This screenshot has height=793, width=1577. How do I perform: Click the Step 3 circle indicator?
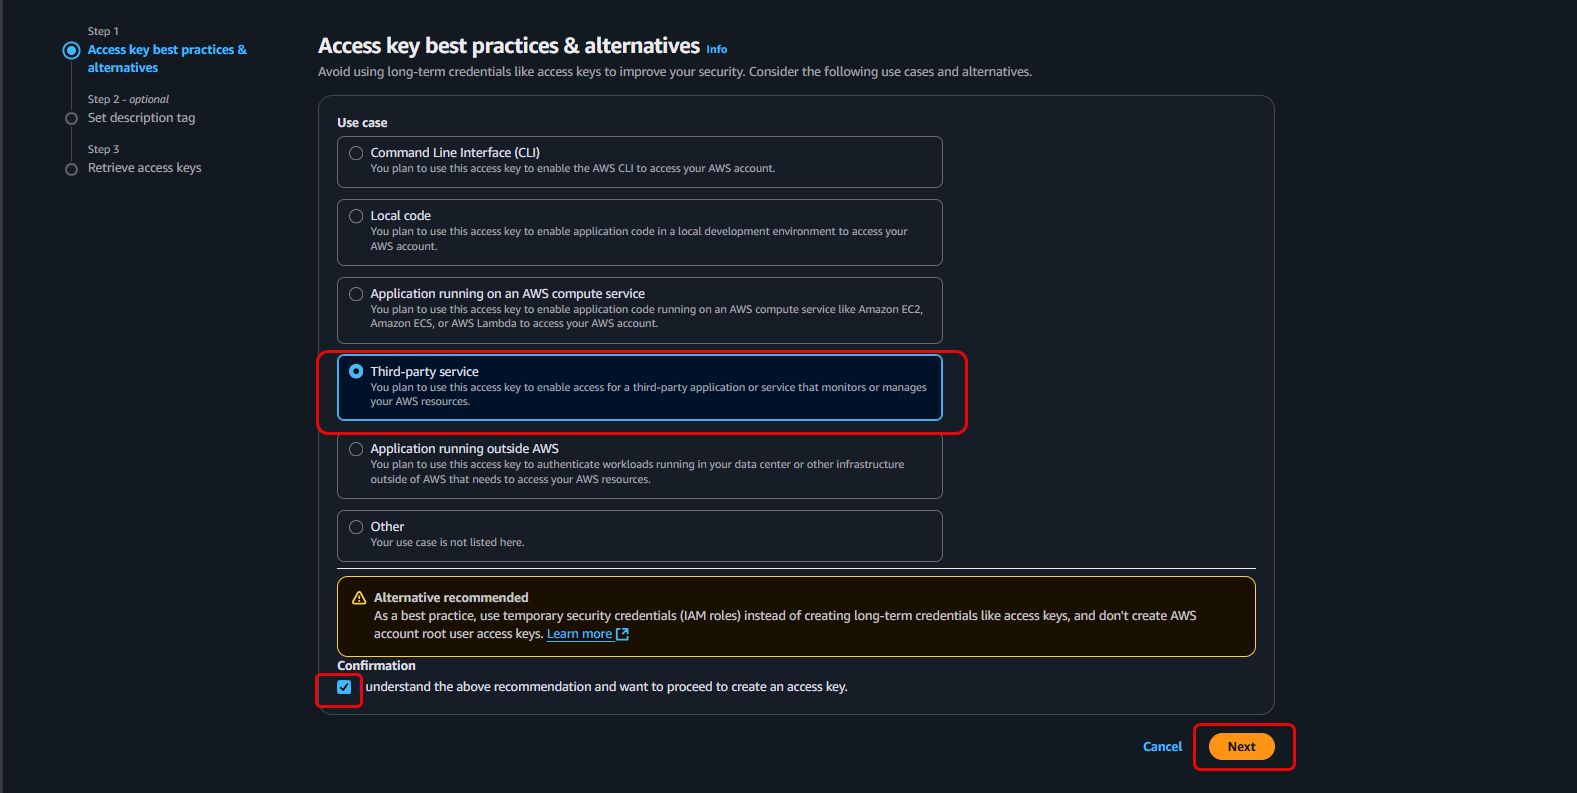tap(71, 168)
